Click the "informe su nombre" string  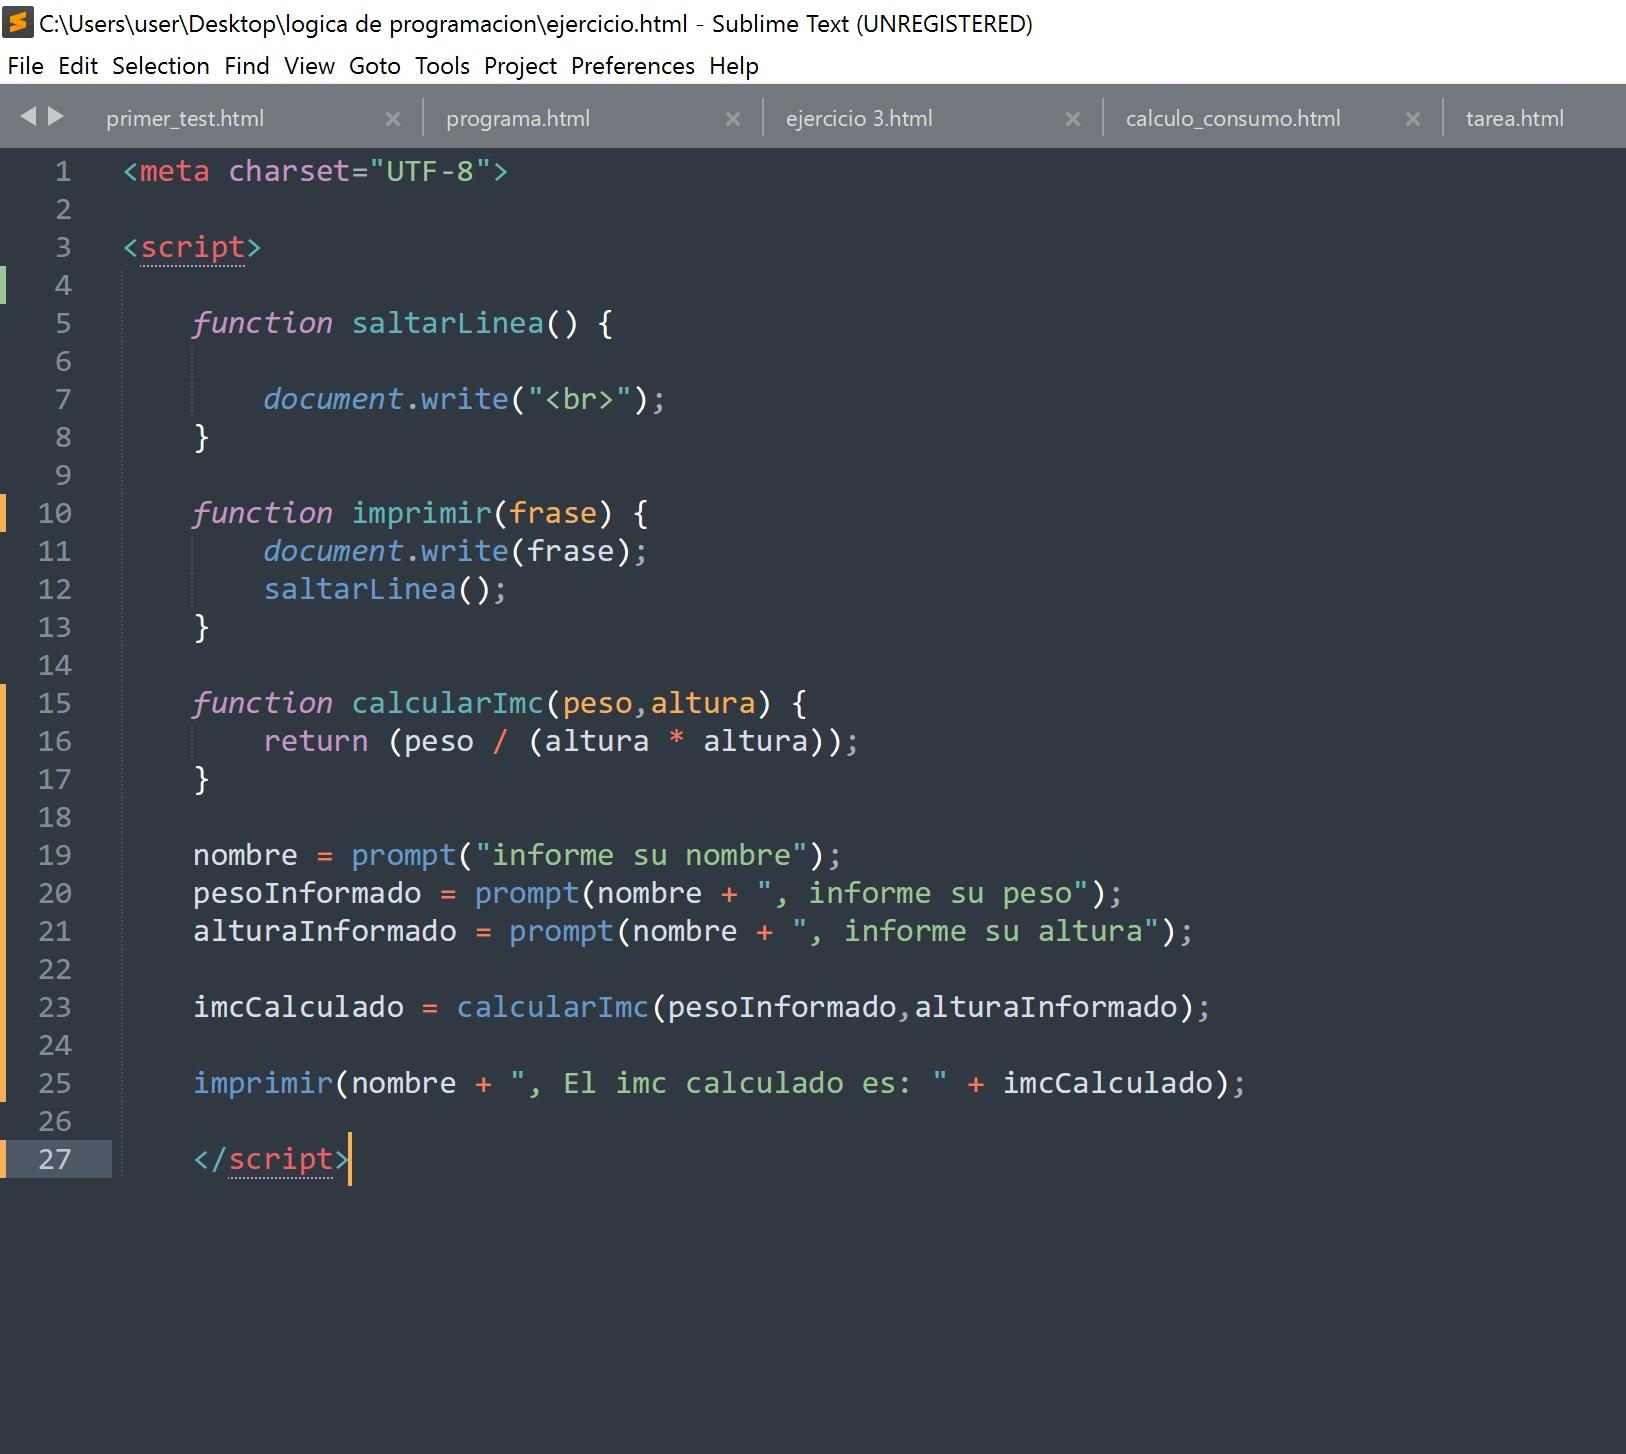(641, 856)
